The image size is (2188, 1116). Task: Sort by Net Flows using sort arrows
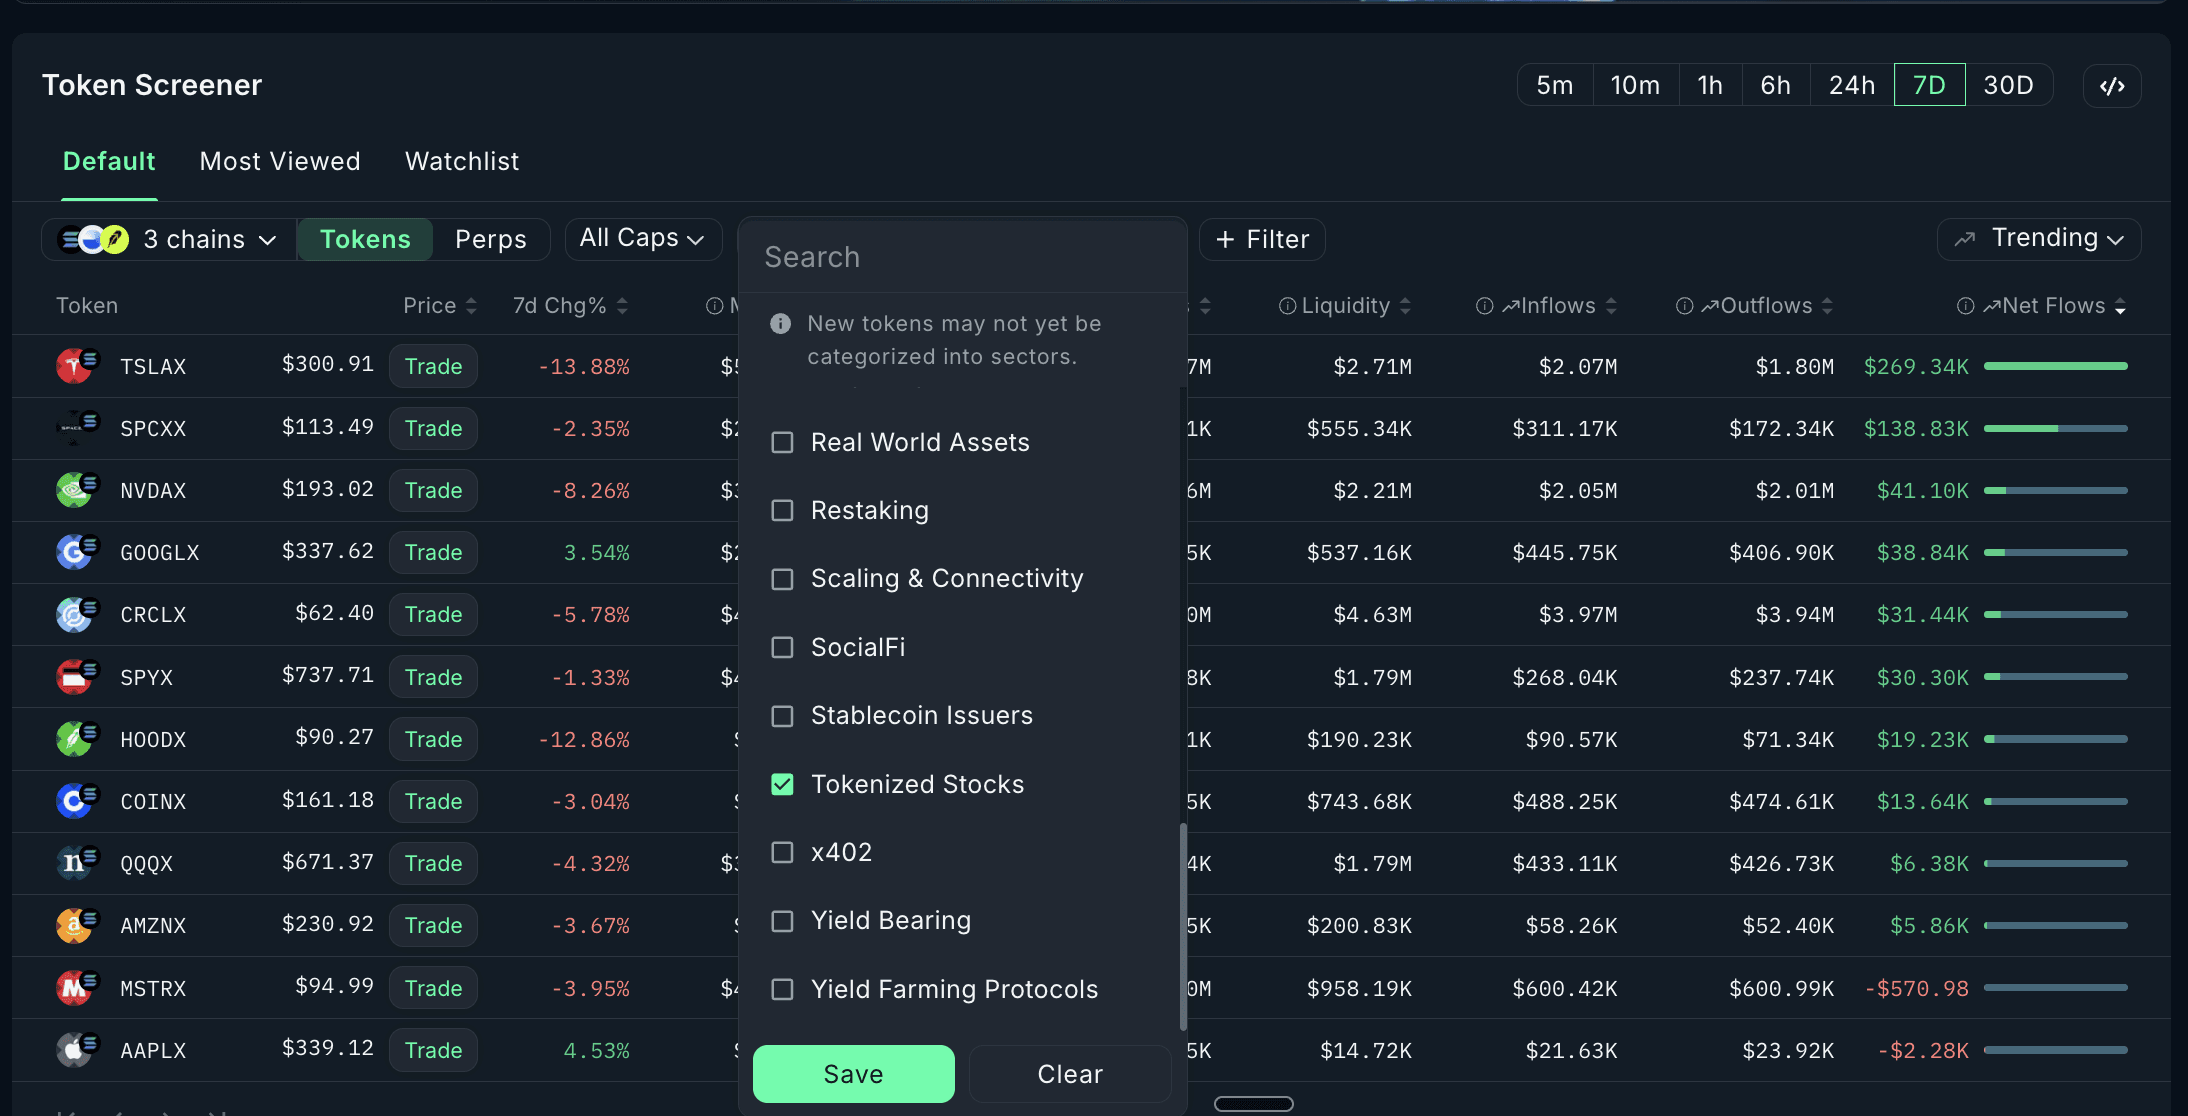[2120, 306]
